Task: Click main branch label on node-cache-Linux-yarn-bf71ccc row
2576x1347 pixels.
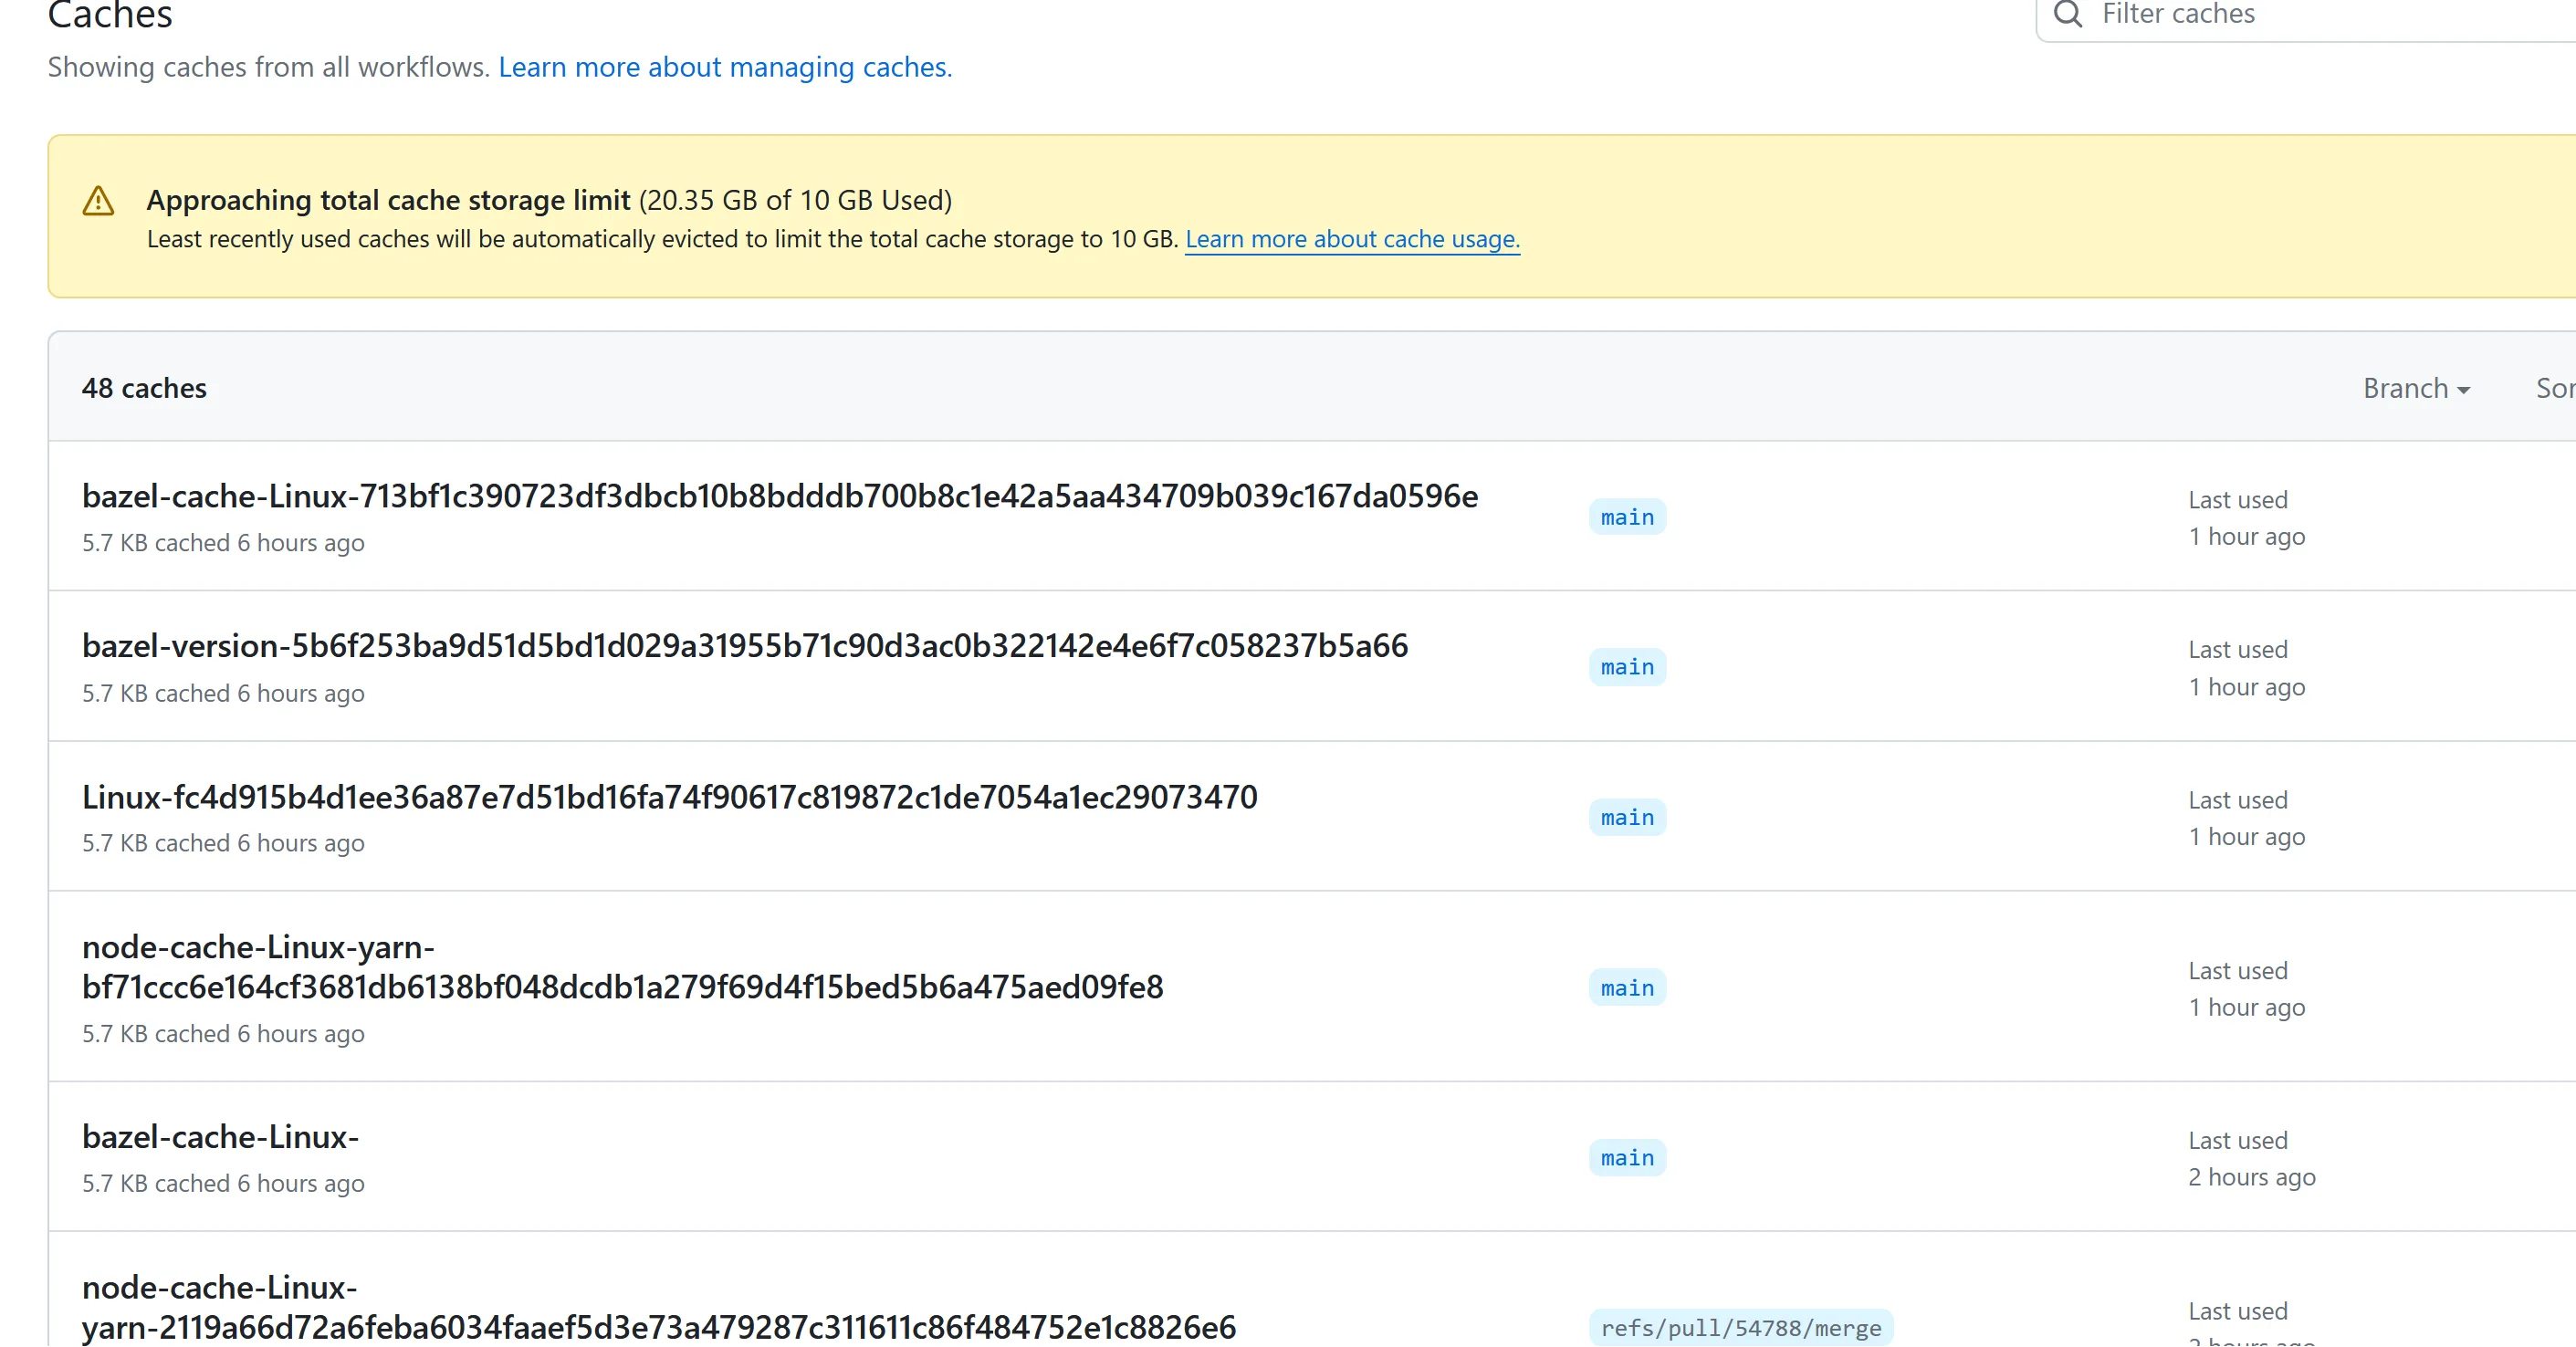Action: (1626, 988)
